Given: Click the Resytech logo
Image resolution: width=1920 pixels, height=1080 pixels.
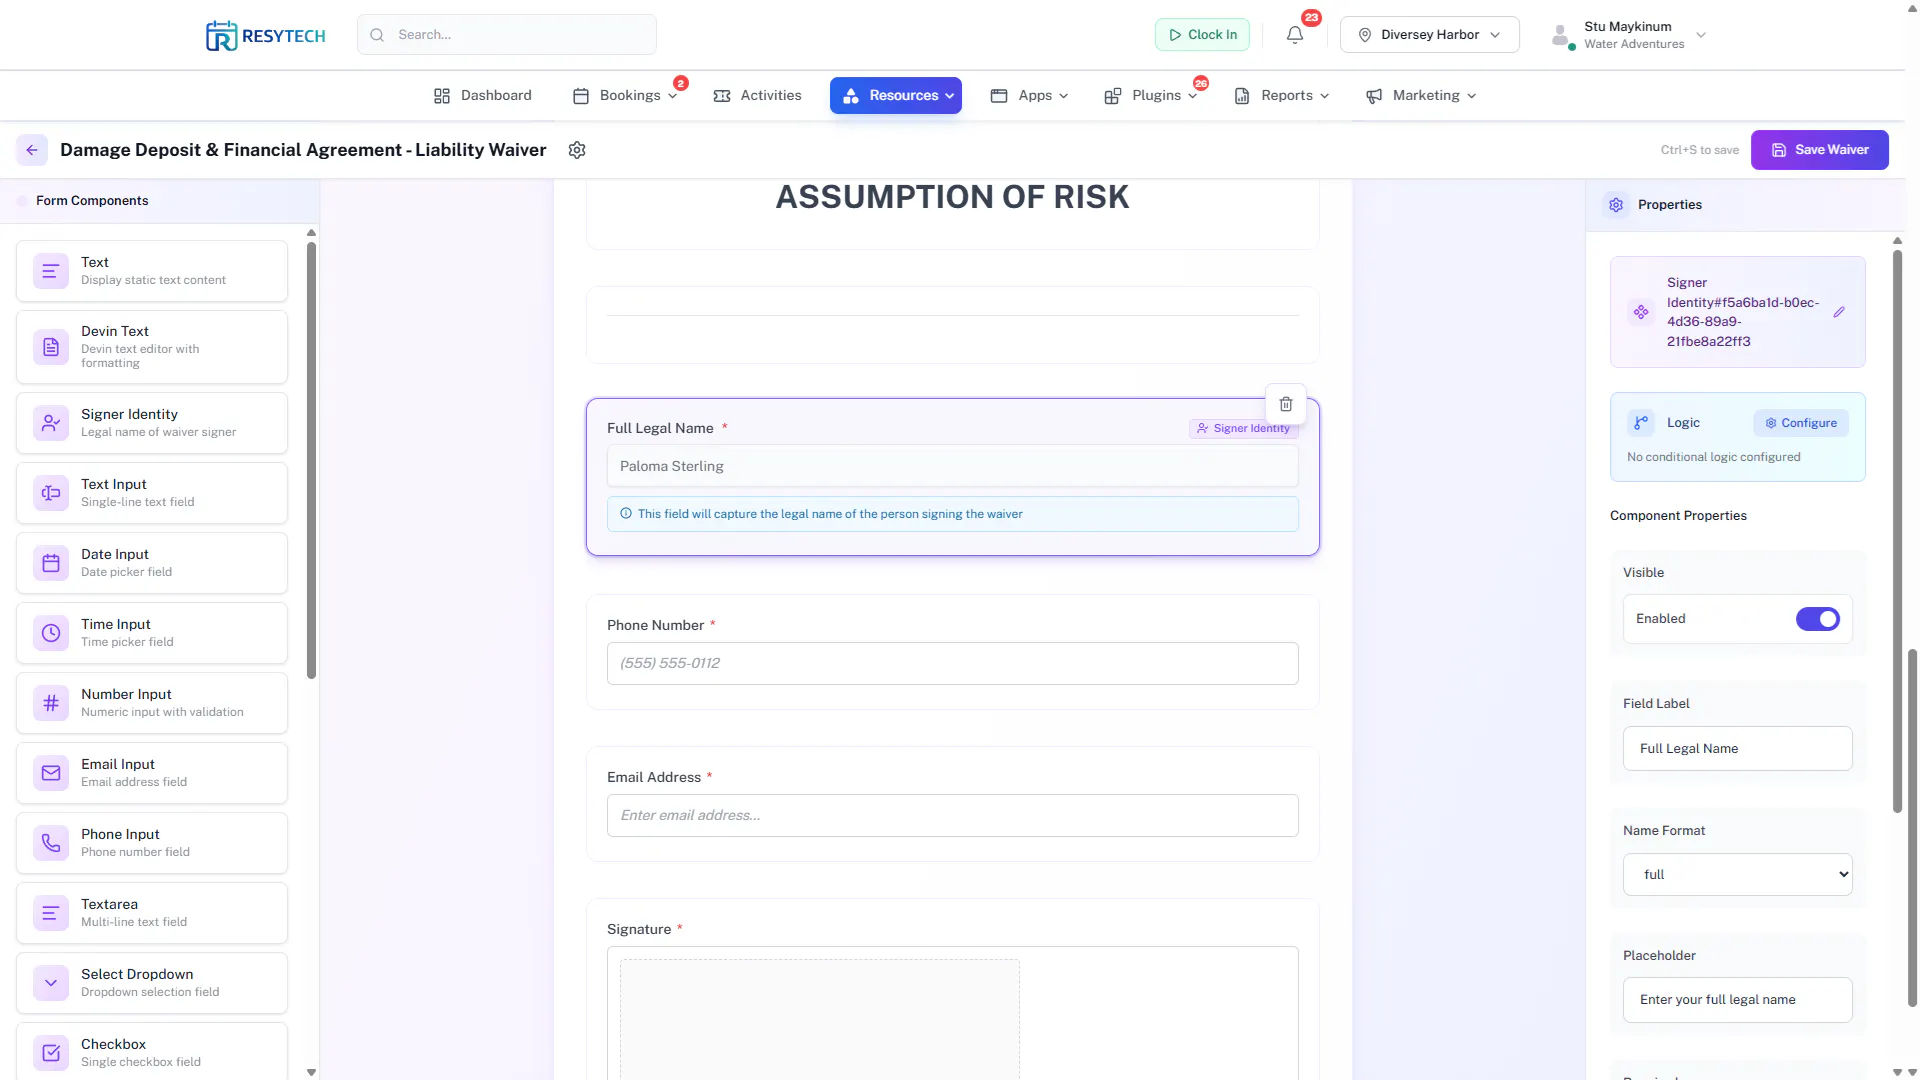Looking at the screenshot, I should tap(265, 36).
